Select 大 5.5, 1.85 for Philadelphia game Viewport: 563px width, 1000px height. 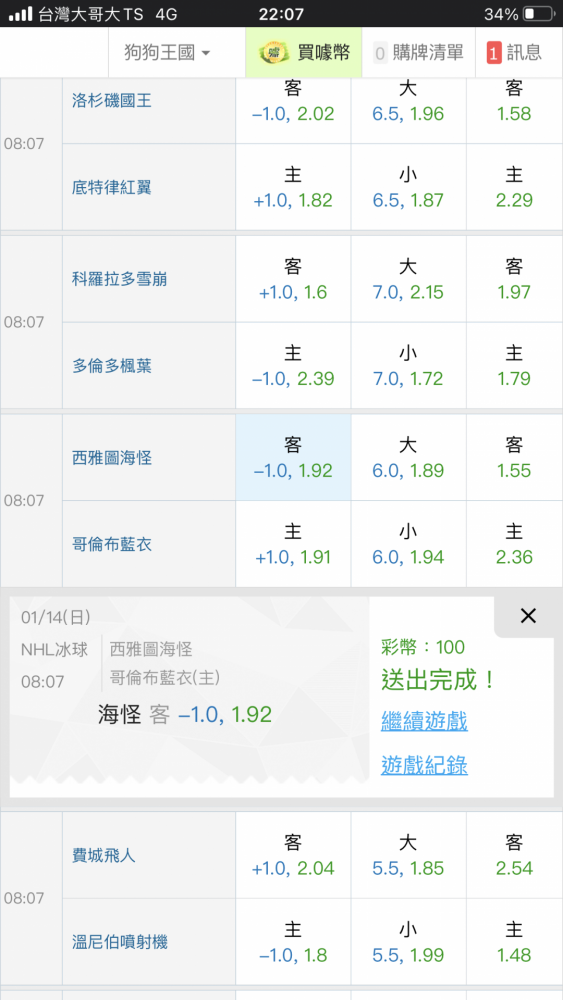tap(408, 855)
